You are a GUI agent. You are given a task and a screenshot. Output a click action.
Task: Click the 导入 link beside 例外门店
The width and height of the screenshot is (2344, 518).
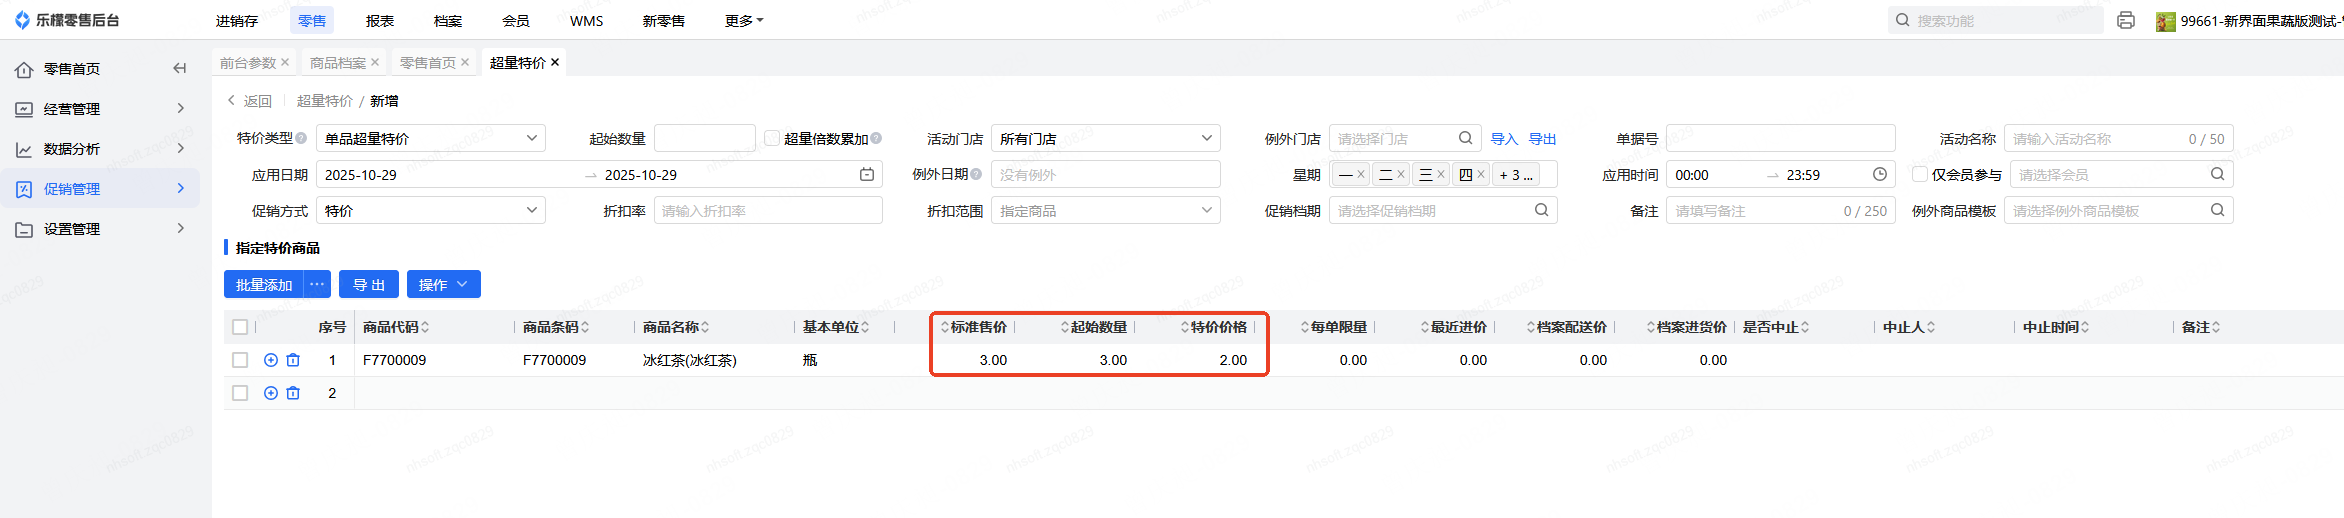pos(1505,139)
